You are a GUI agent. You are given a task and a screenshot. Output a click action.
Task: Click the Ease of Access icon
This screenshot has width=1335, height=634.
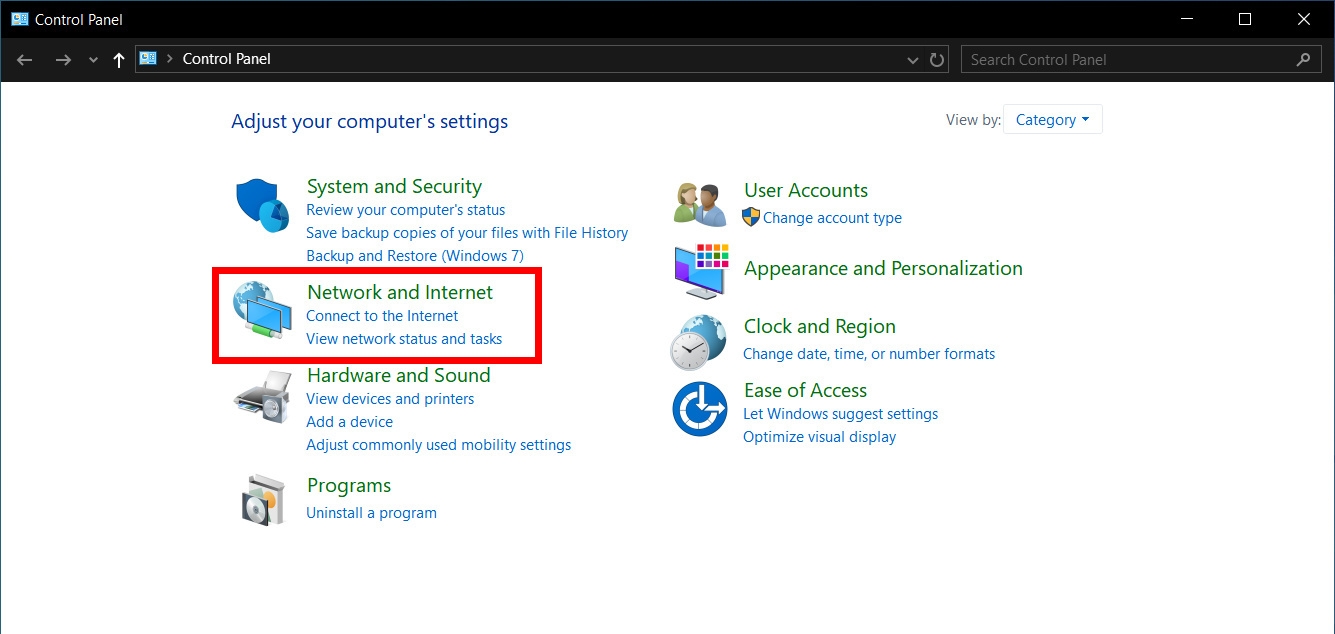click(699, 409)
